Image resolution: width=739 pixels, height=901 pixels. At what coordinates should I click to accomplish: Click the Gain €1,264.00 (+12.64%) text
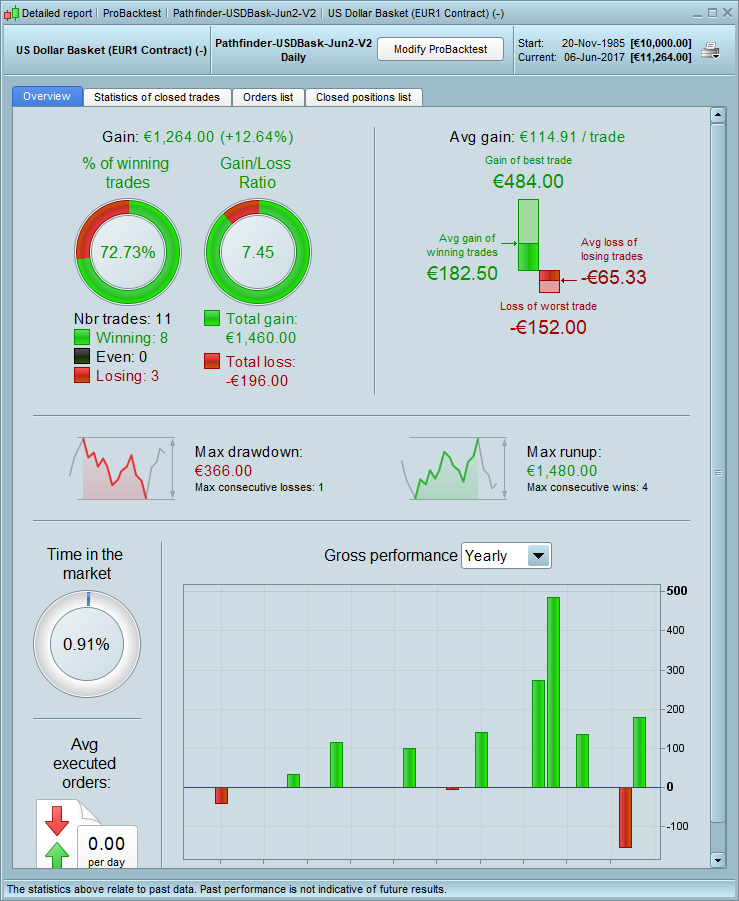[x=198, y=137]
